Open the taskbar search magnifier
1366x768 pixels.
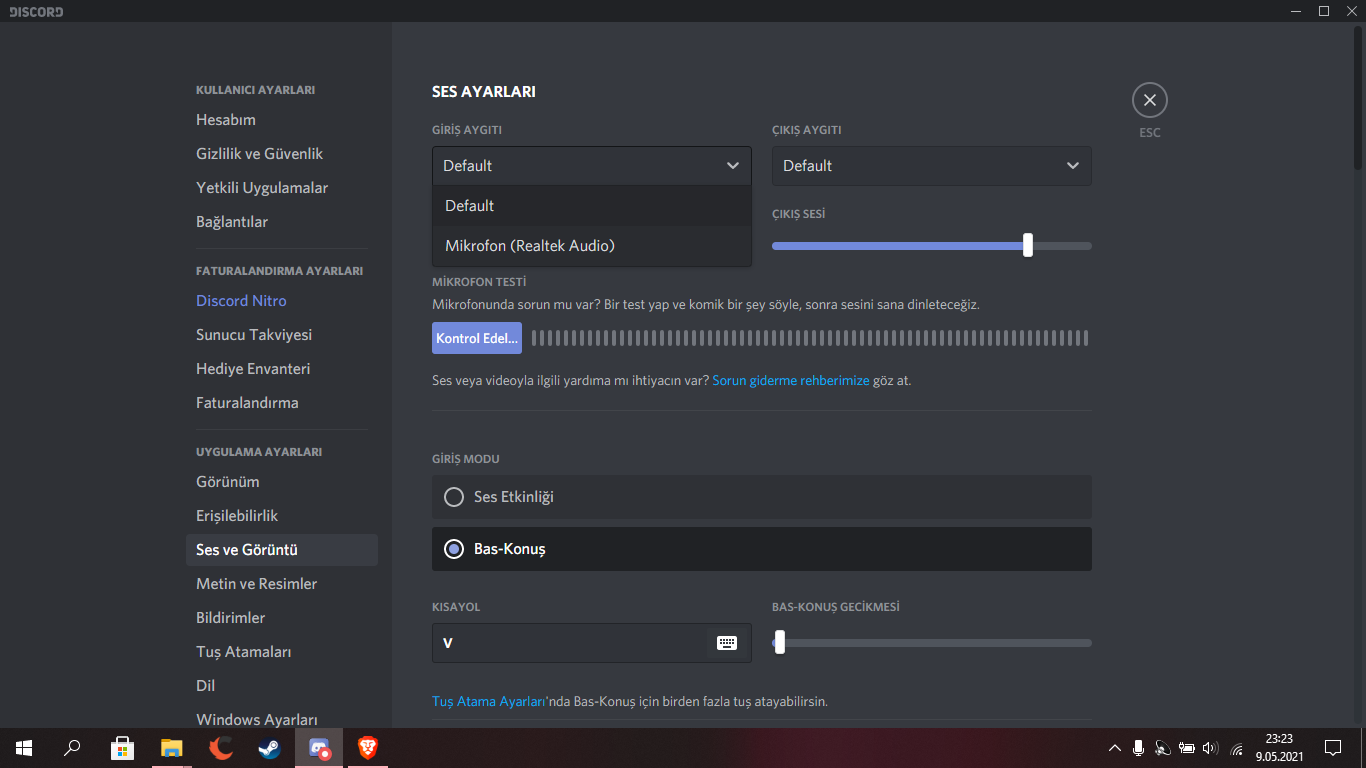pos(72,748)
